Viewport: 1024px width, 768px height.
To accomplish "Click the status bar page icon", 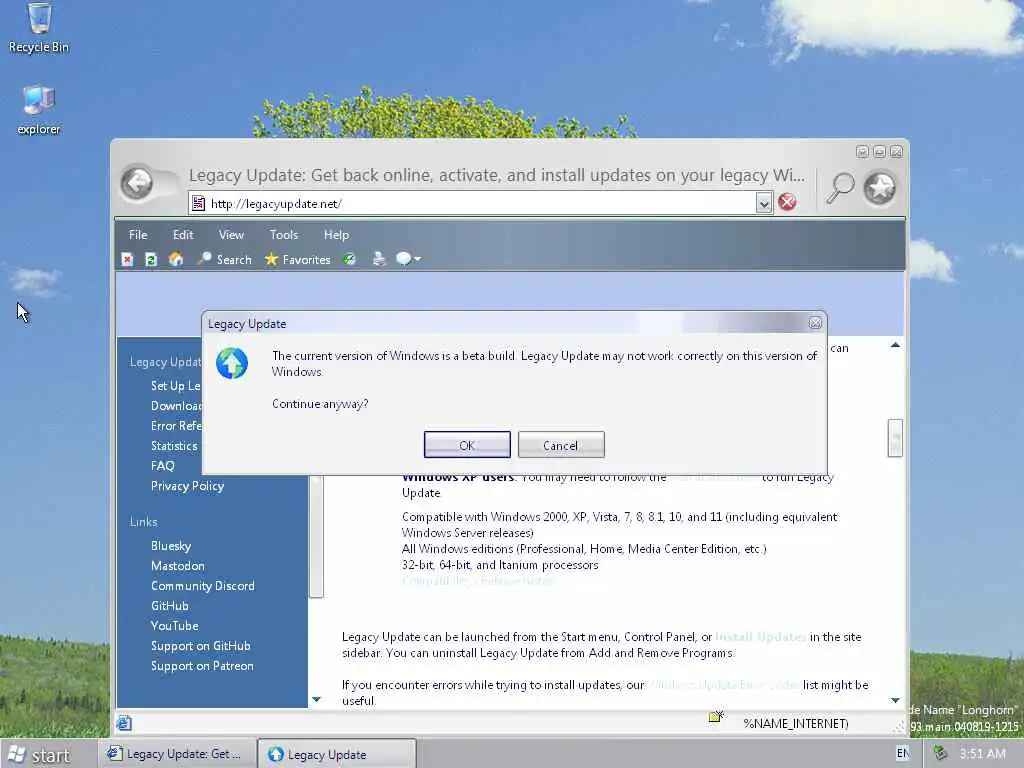I will click(x=124, y=723).
